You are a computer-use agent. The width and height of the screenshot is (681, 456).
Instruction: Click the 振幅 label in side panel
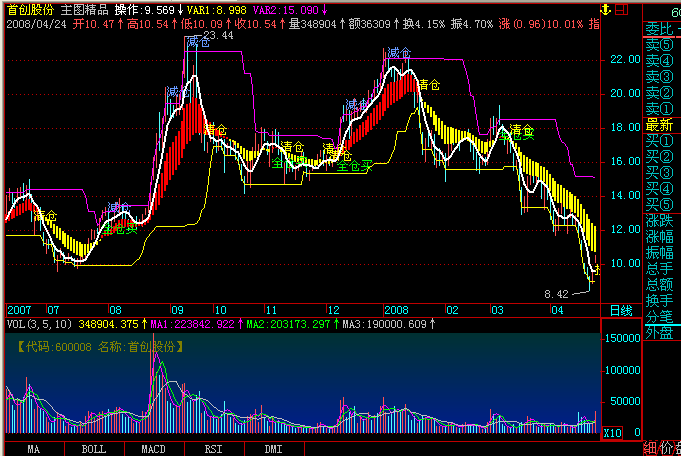tap(659, 253)
